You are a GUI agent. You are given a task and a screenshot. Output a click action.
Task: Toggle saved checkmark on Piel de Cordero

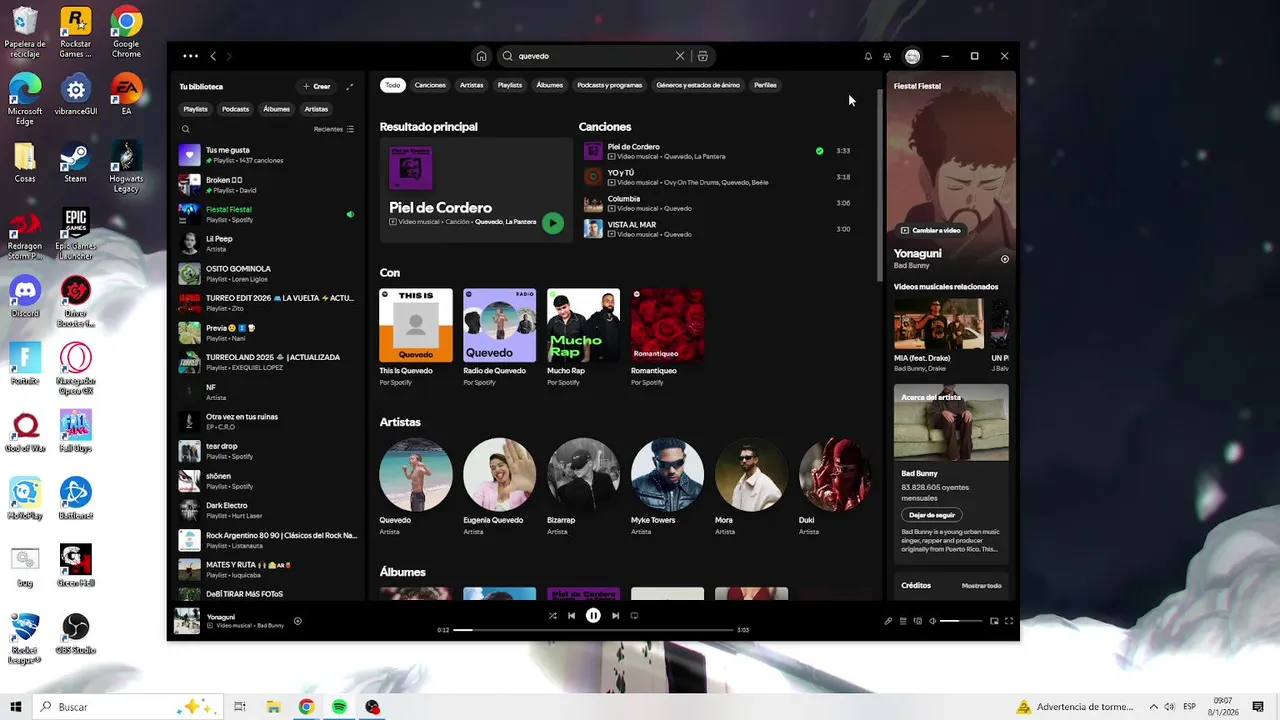(x=820, y=151)
